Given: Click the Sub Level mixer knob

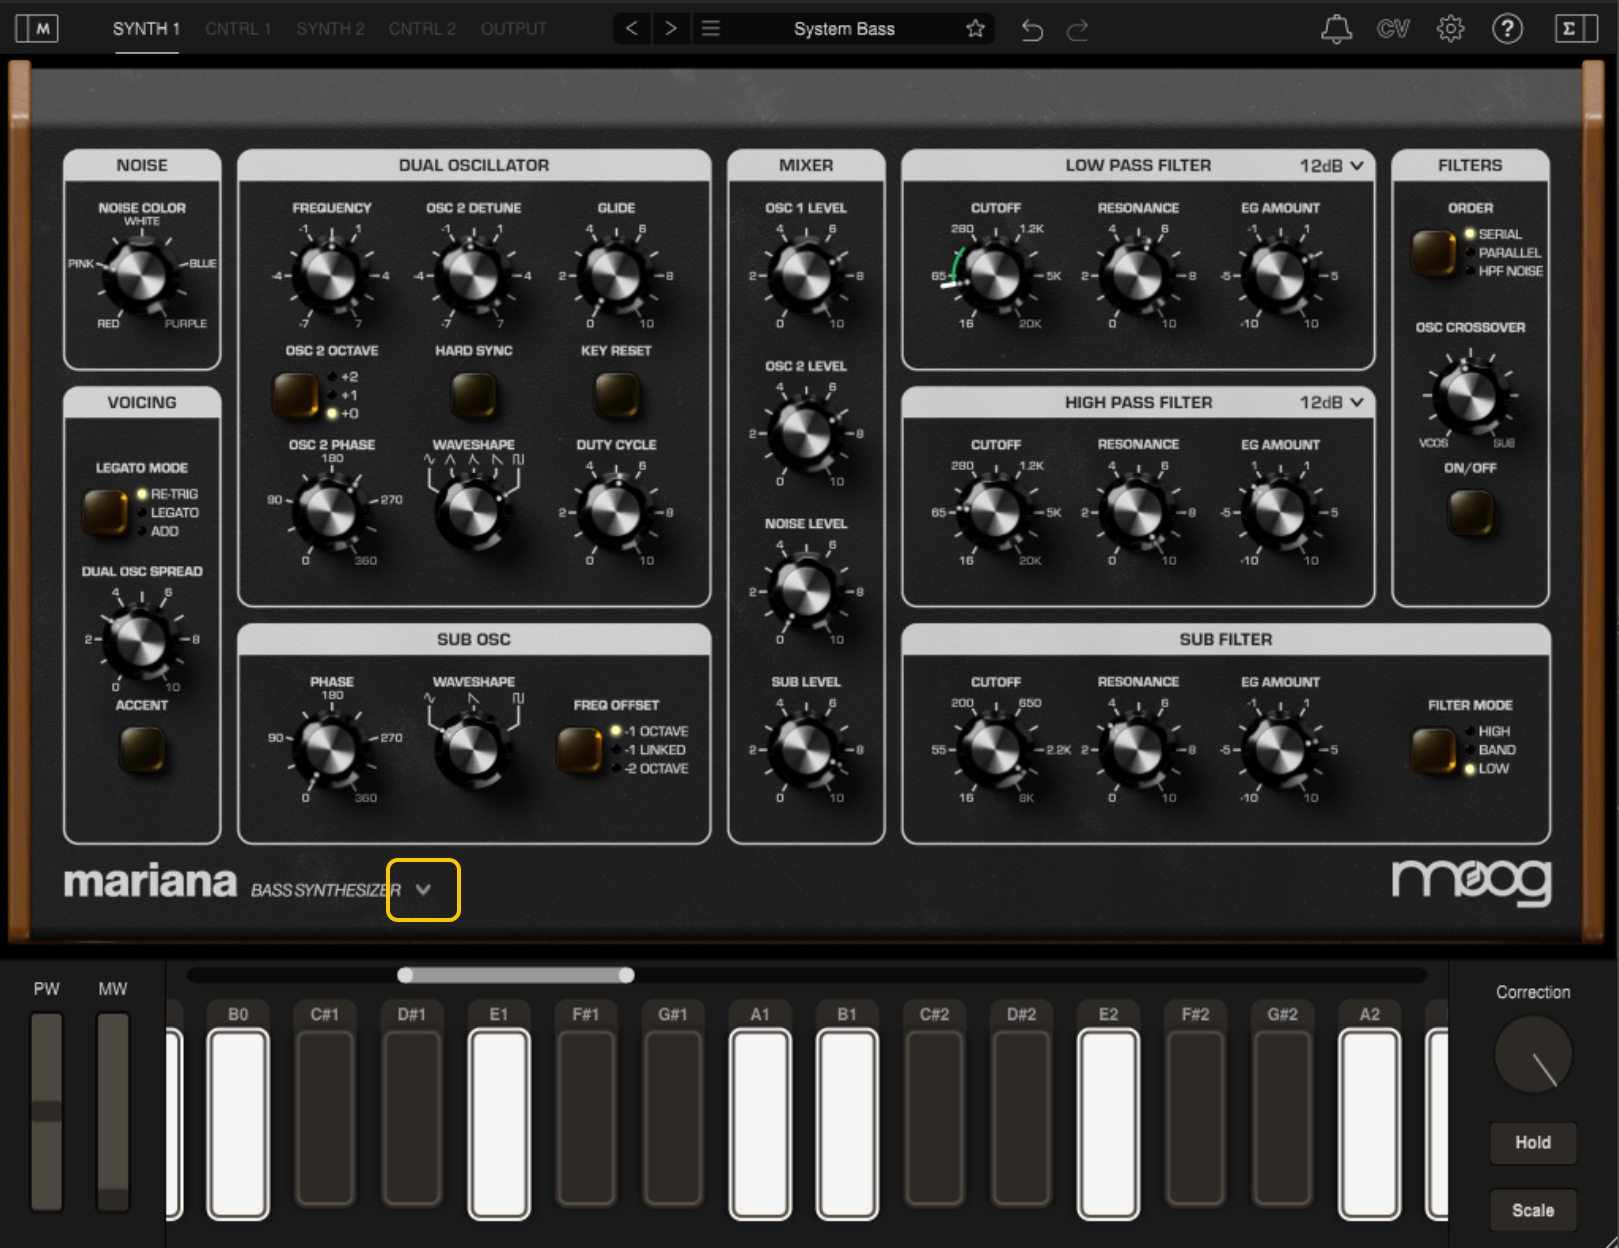Looking at the screenshot, I should coord(805,749).
